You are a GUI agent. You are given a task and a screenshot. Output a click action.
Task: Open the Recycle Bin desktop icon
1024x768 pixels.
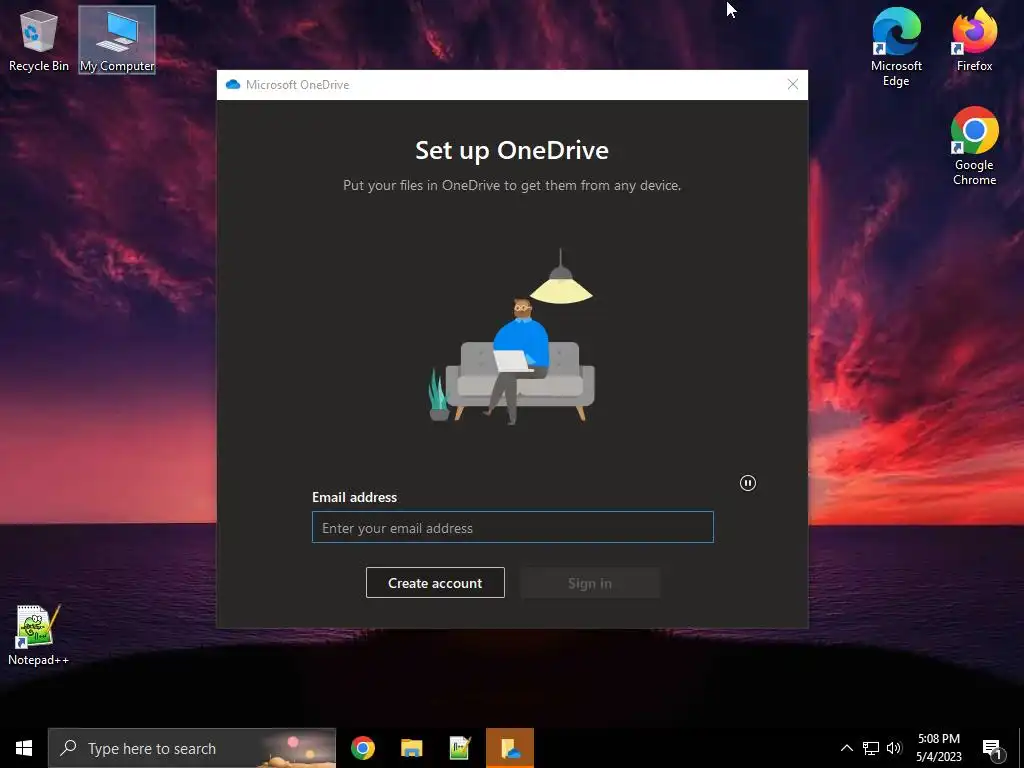pyautogui.click(x=39, y=40)
